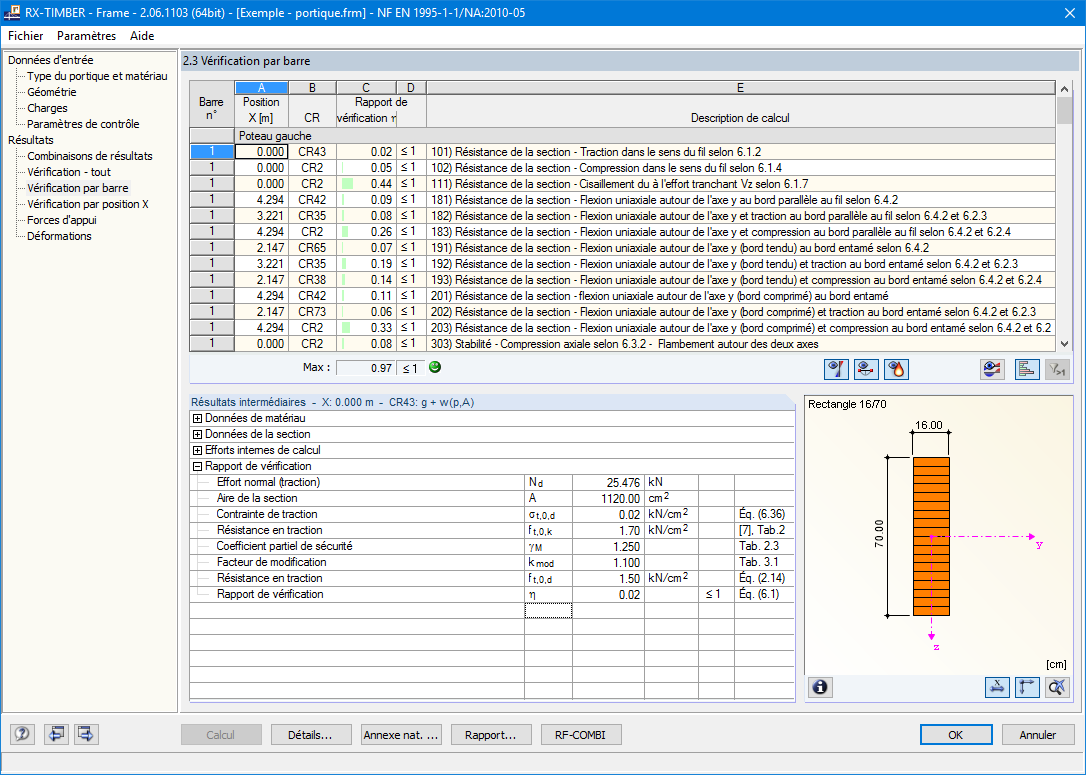Toggle the deformation view icon

click(866, 369)
